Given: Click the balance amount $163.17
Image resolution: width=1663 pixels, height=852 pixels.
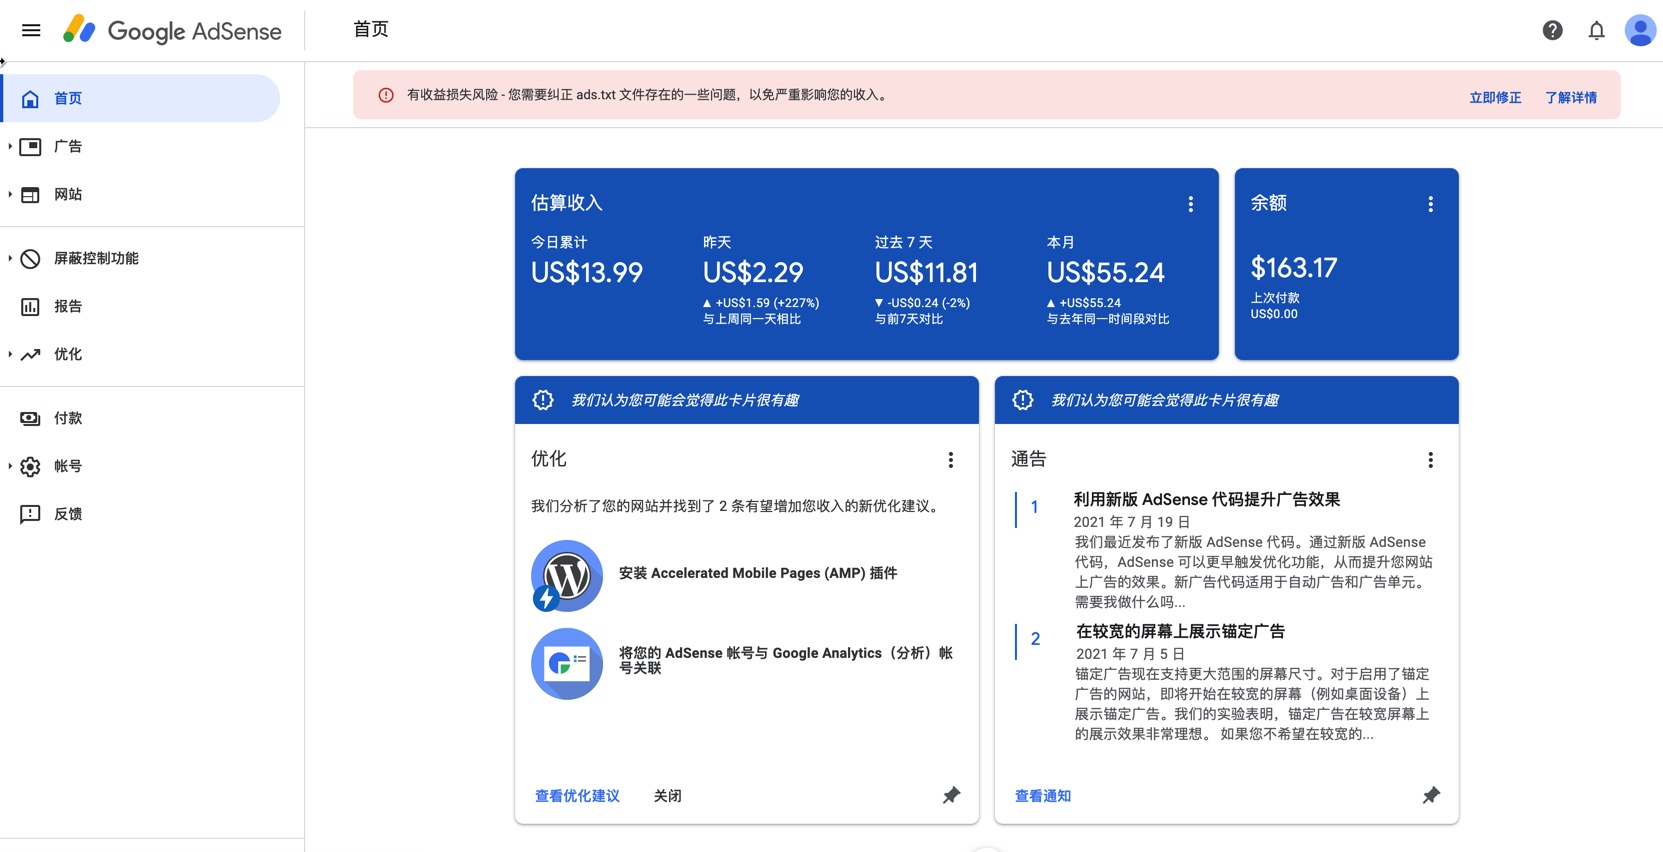Looking at the screenshot, I should coord(1294,268).
